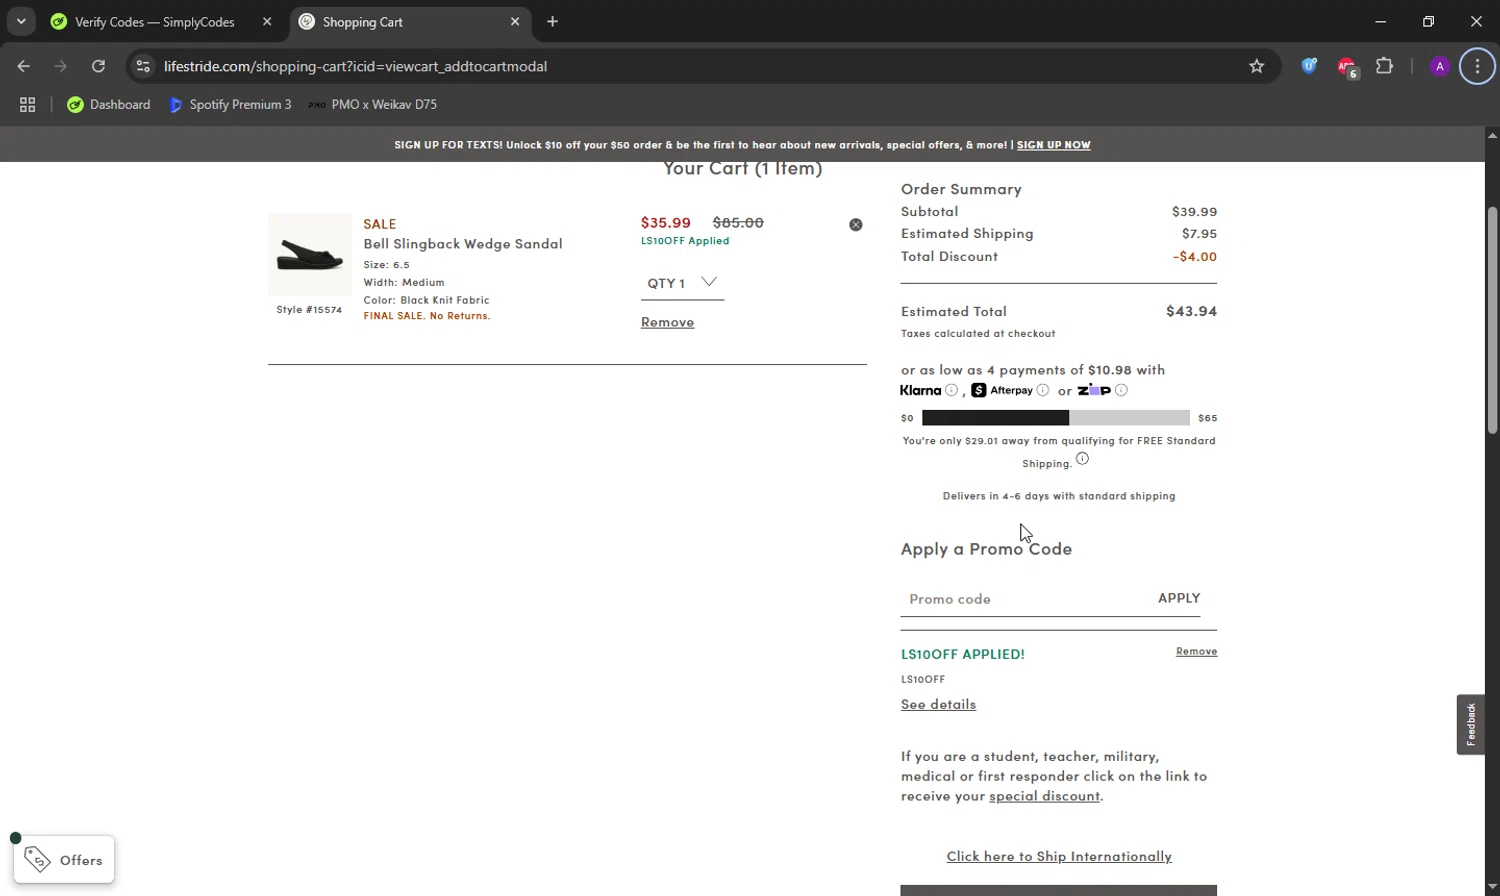
Task: Click the 'LS10OFF Applied' text under price
Action: pos(685,241)
